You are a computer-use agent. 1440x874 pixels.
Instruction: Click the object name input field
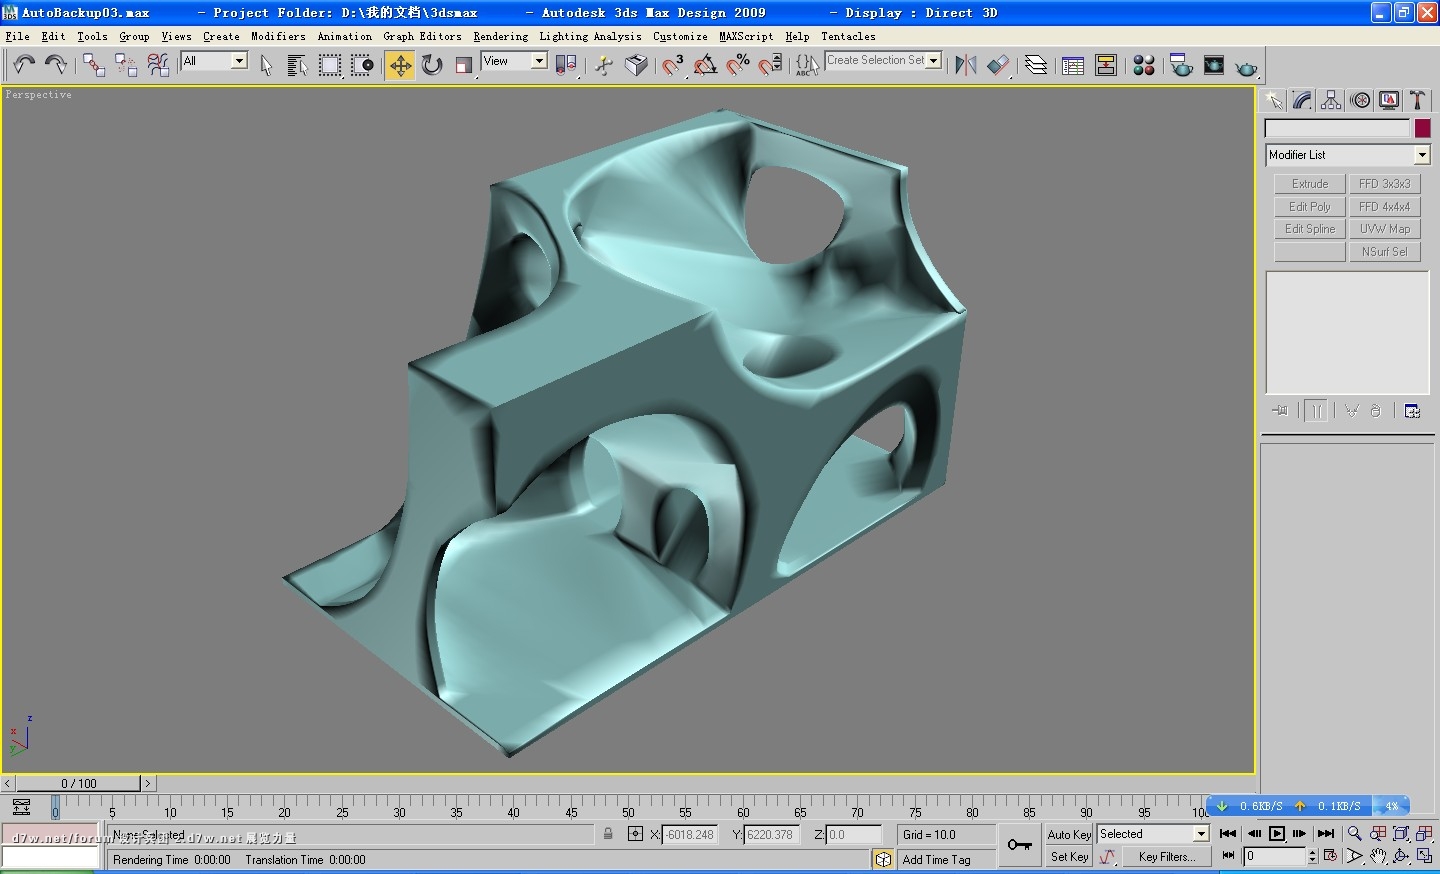[x=1337, y=128]
